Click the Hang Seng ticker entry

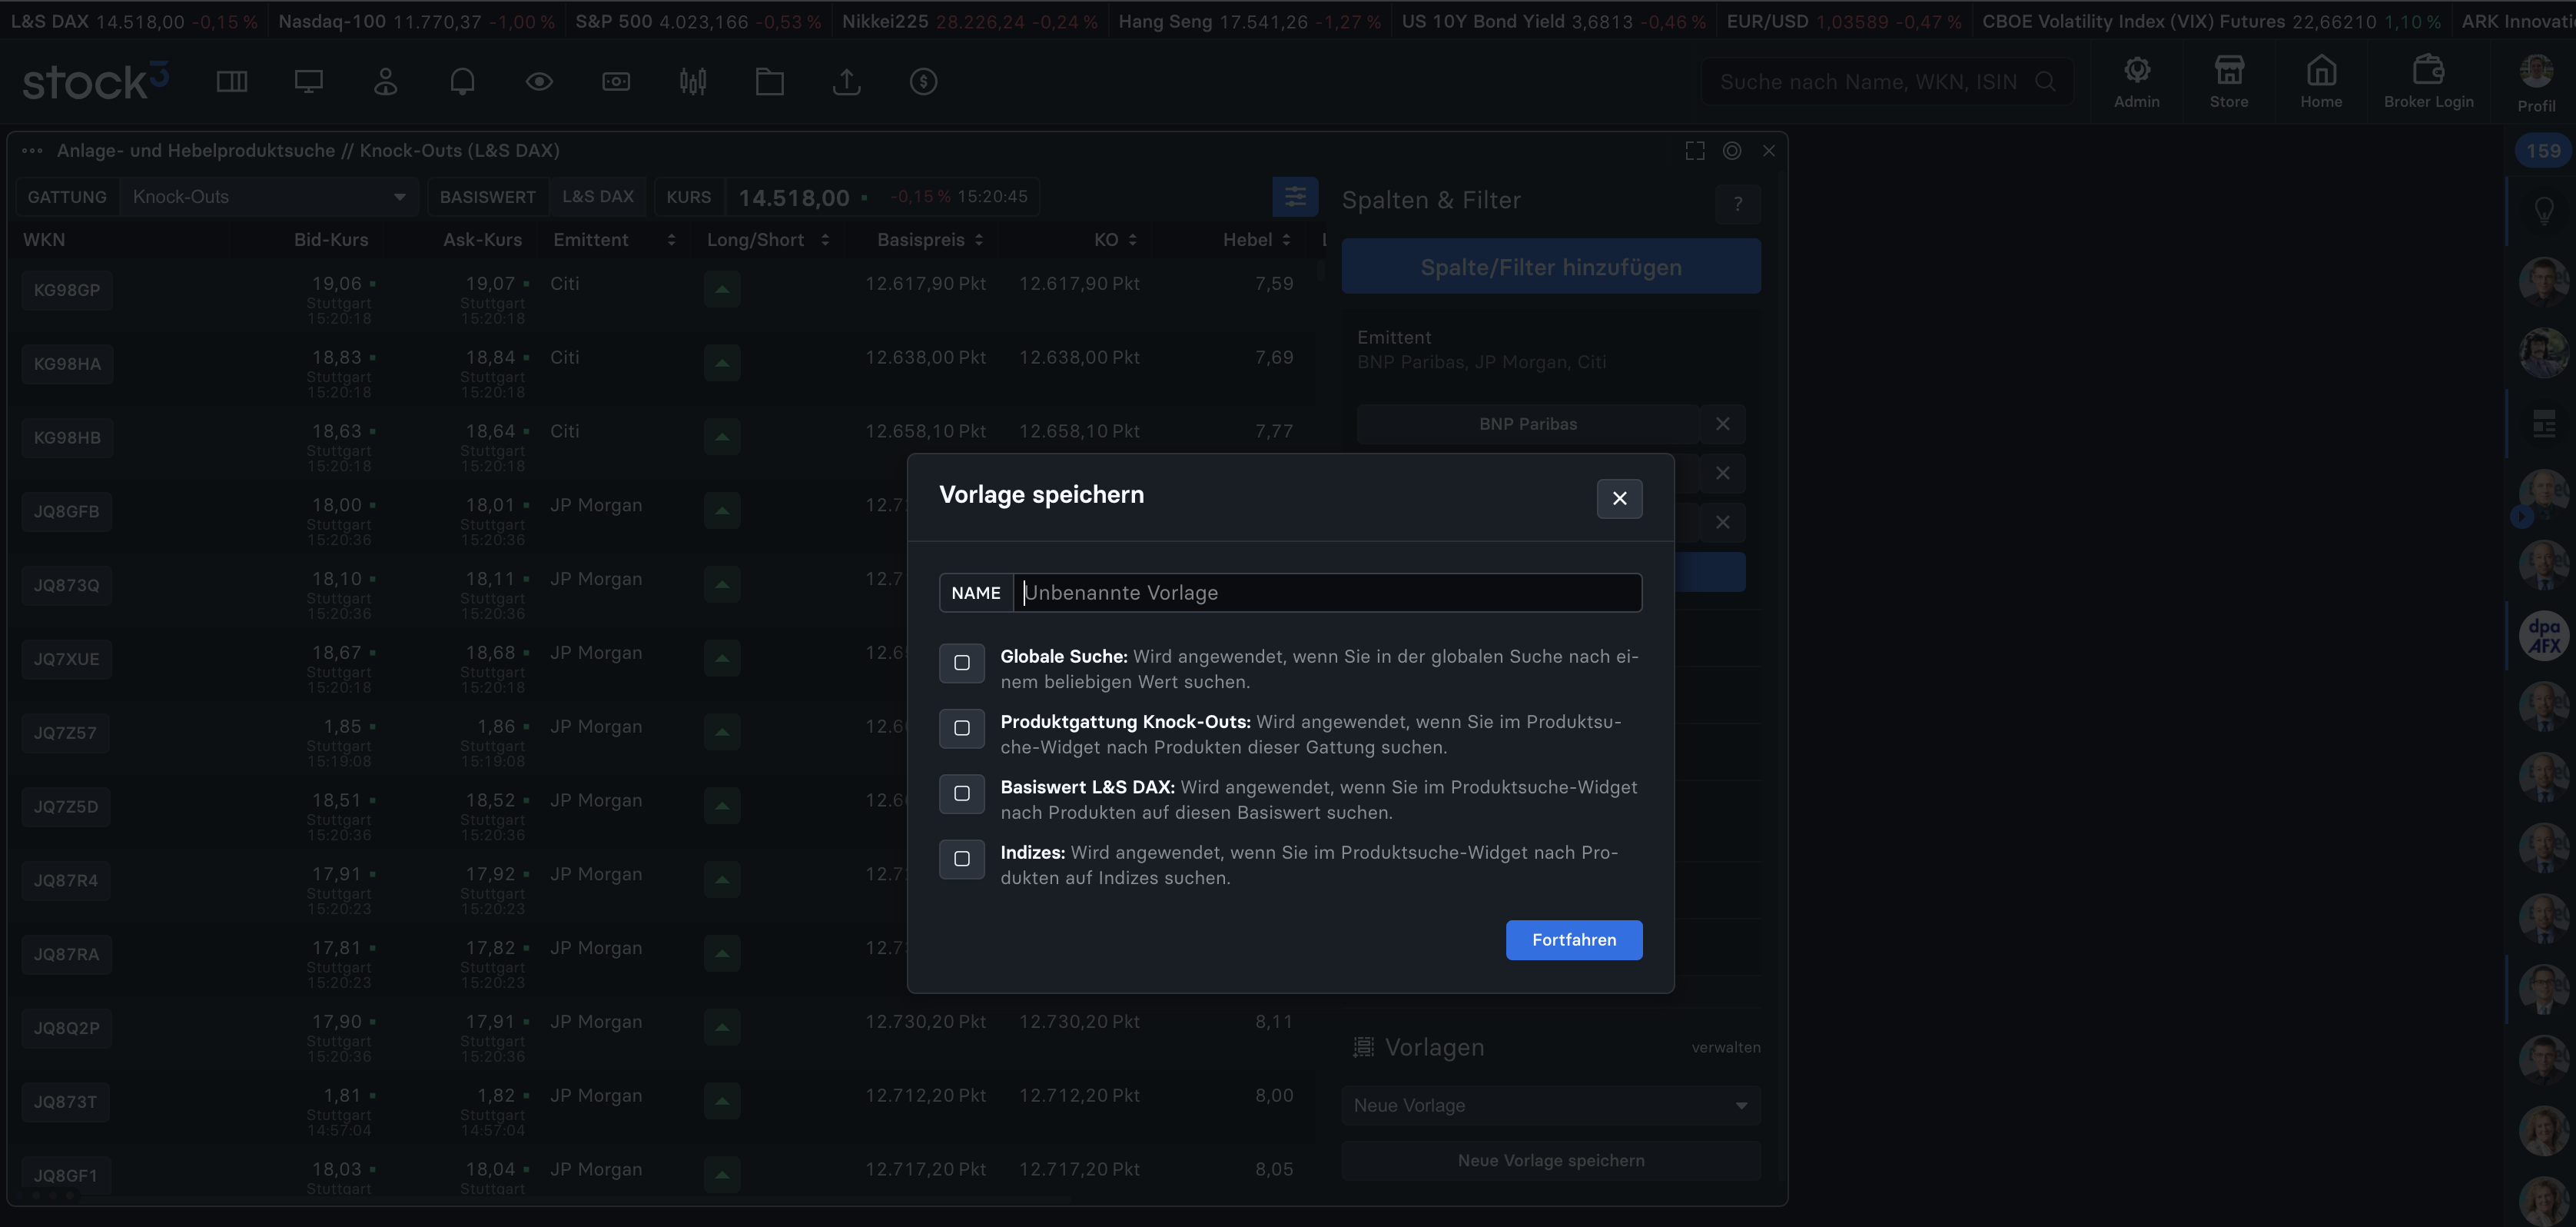(1249, 21)
